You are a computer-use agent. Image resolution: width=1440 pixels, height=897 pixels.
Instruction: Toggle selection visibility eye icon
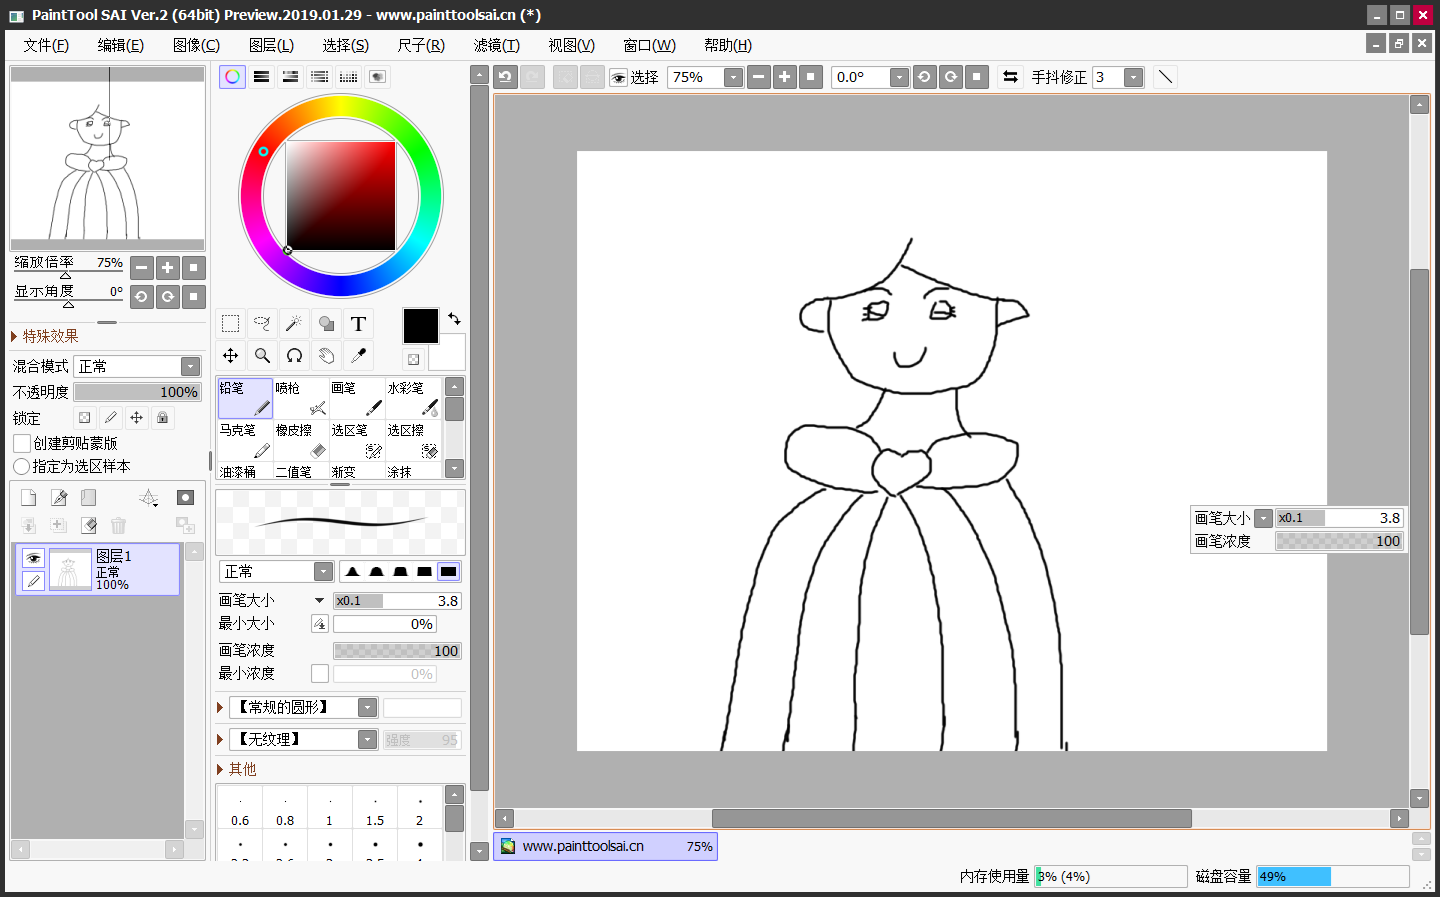pos(618,77)
